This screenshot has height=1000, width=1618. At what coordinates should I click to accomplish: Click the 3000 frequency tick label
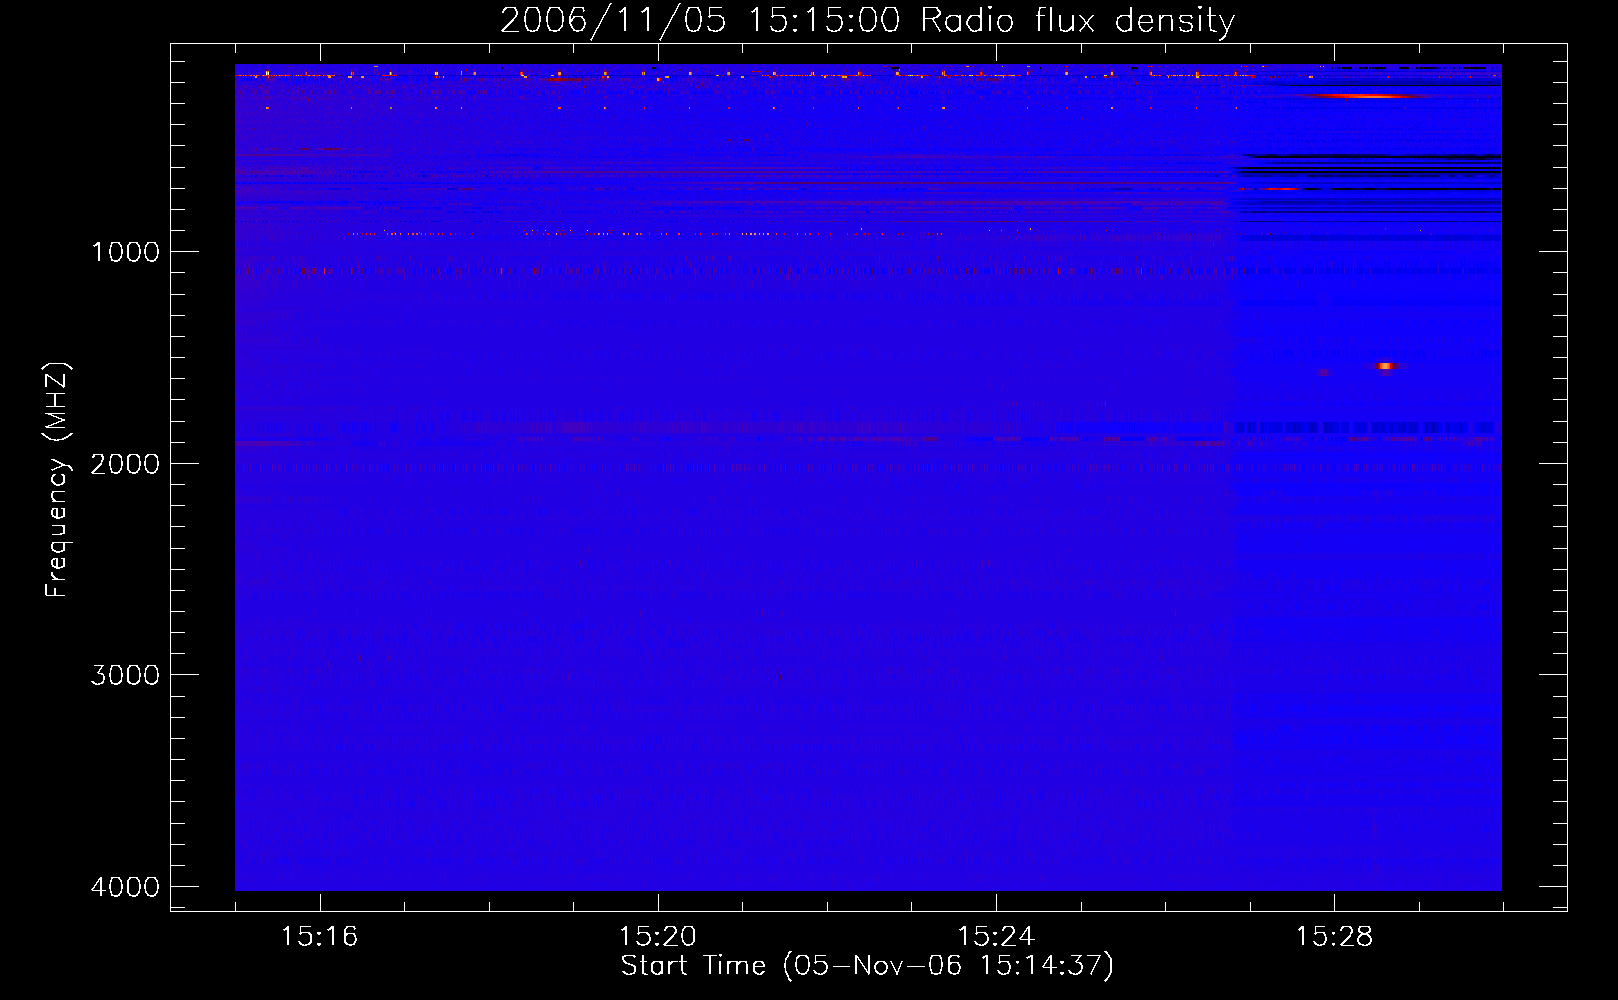[x=125, y=675]
